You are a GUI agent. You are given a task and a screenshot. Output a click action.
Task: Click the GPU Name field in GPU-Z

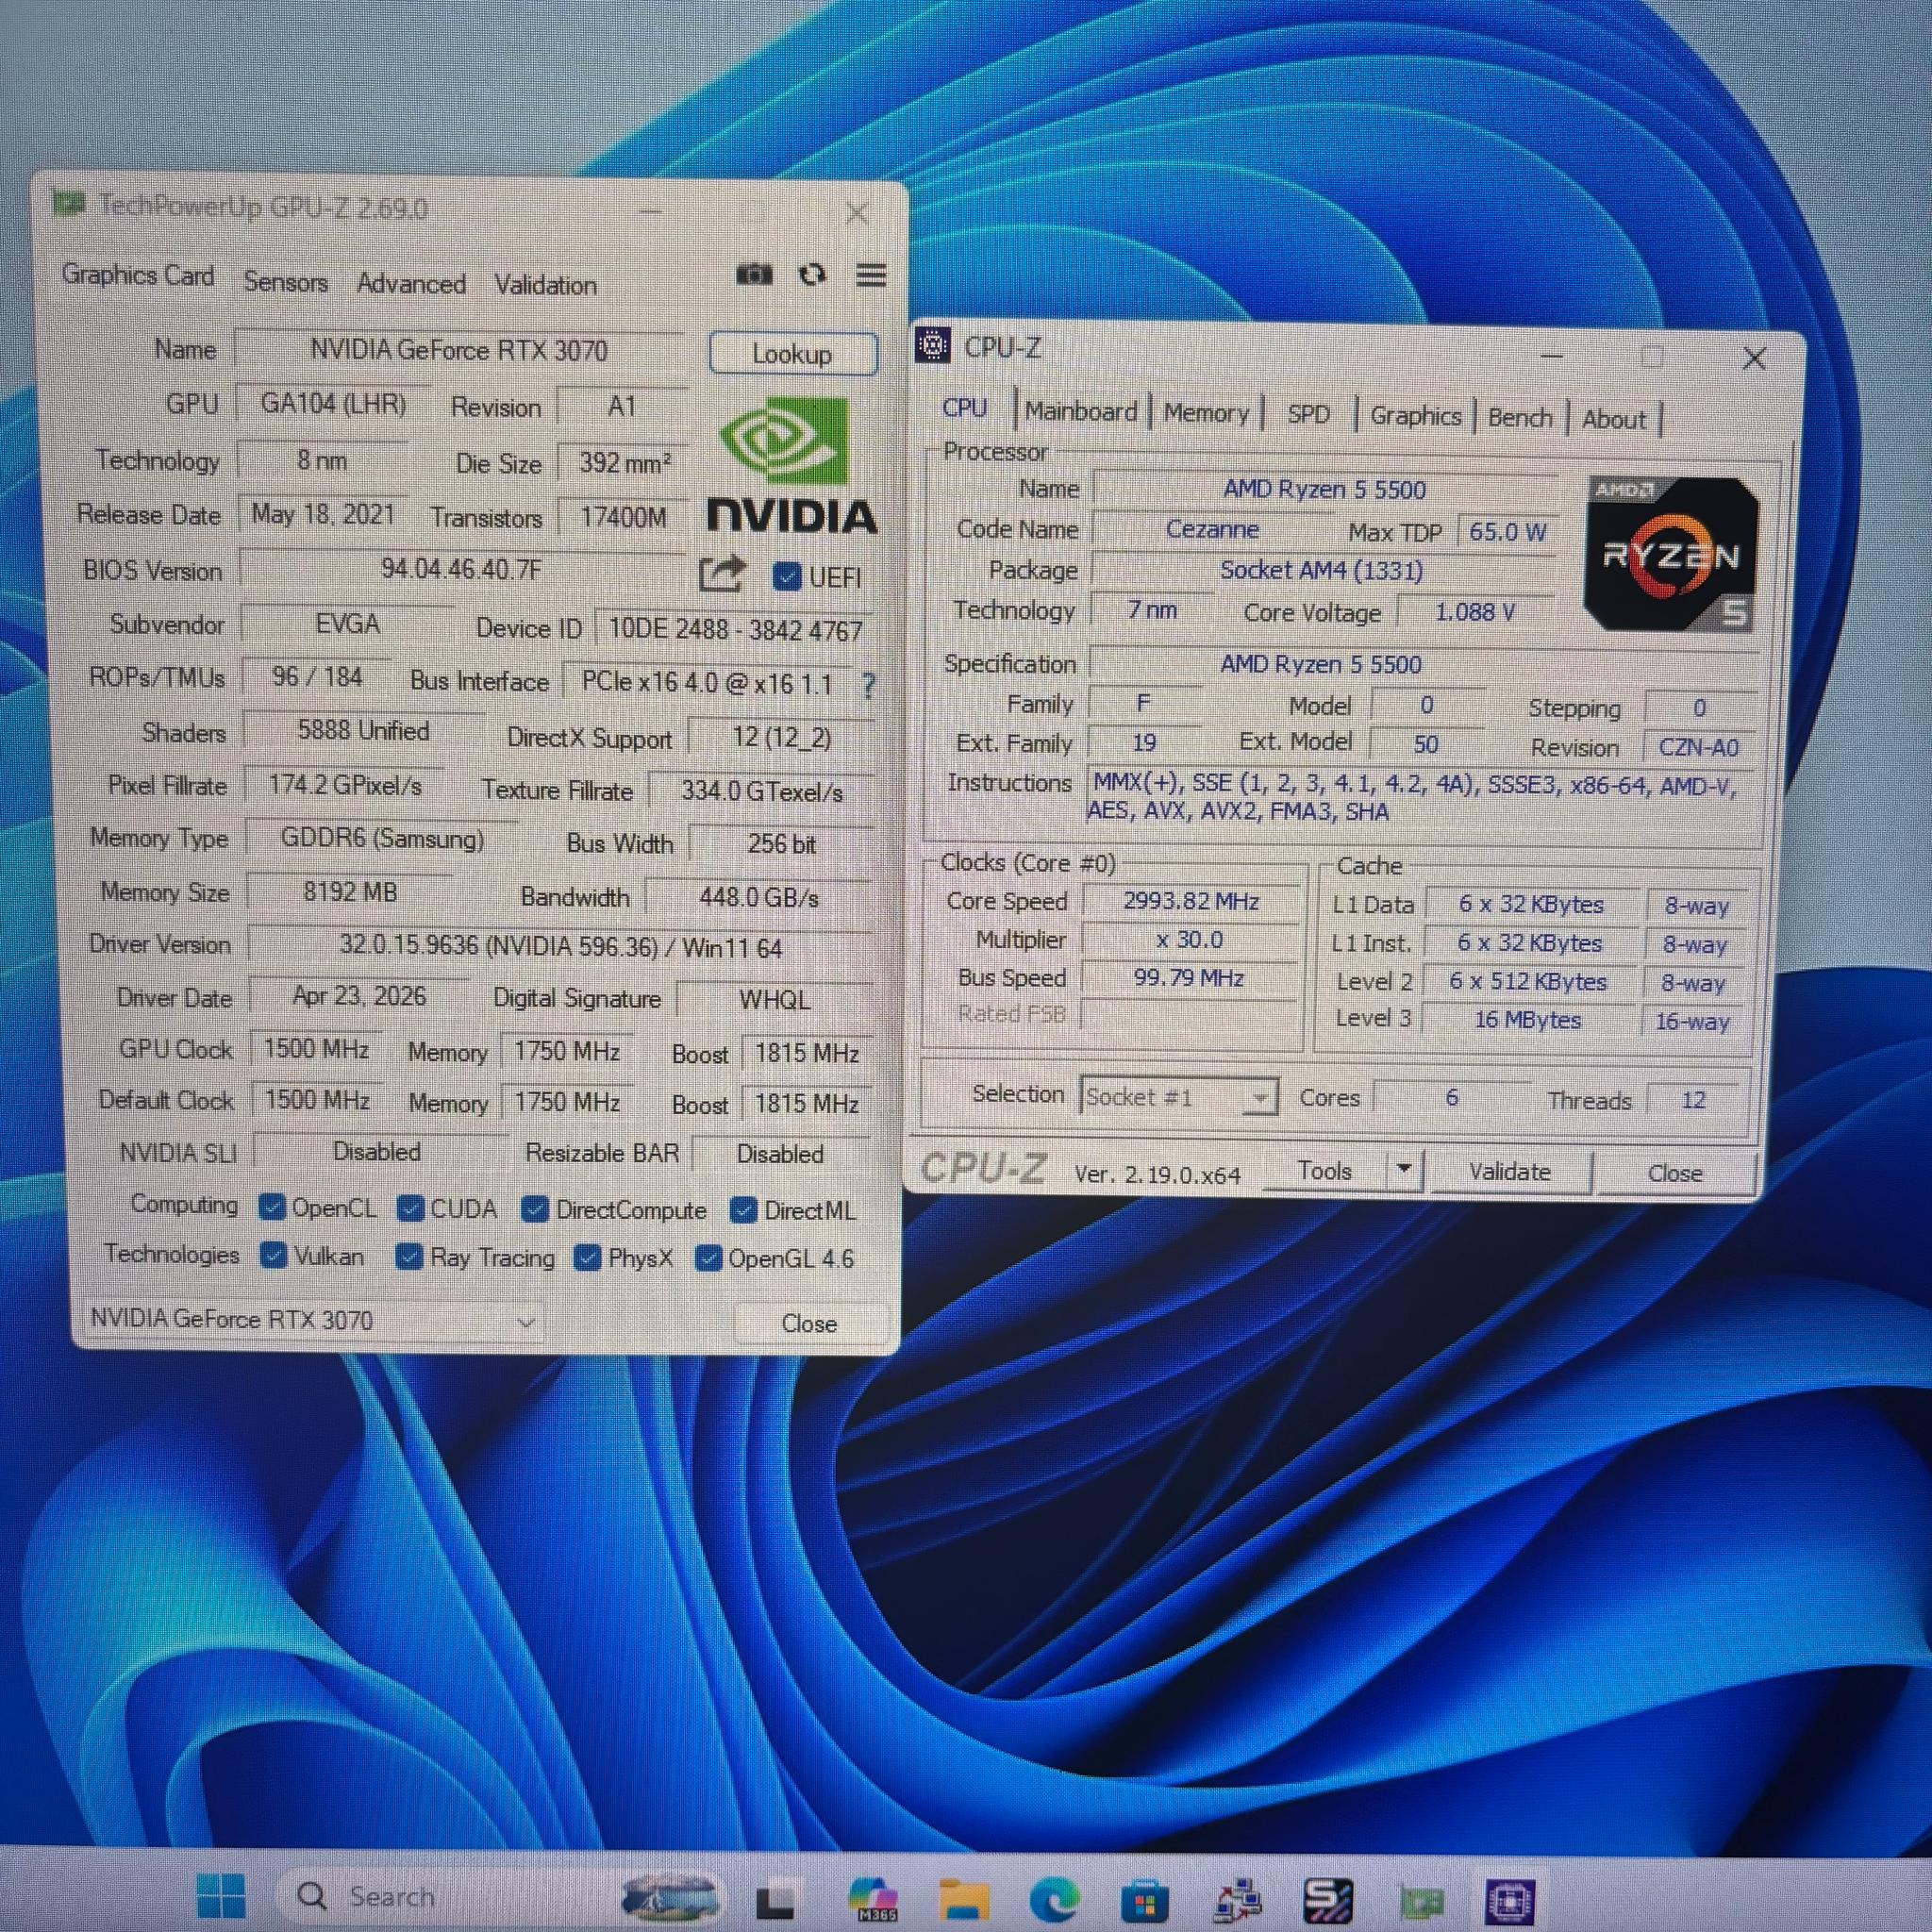point(459,350)
